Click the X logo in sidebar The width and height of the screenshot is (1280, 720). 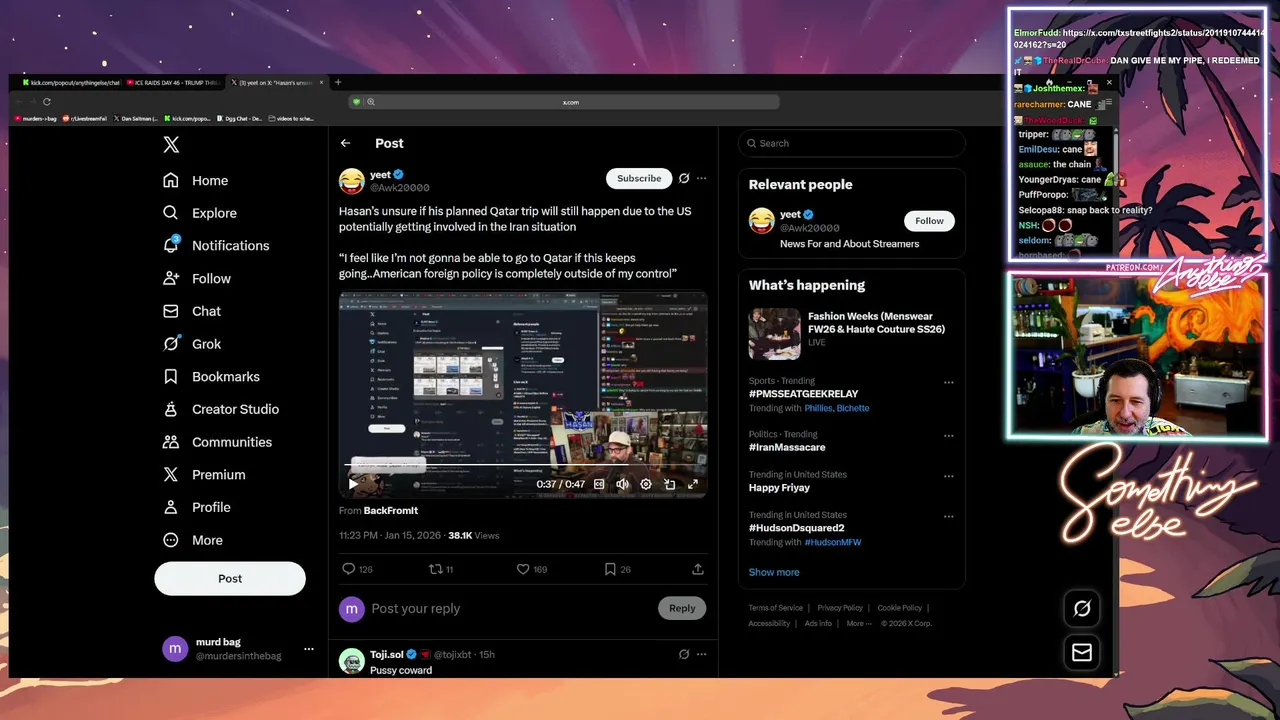171,145
